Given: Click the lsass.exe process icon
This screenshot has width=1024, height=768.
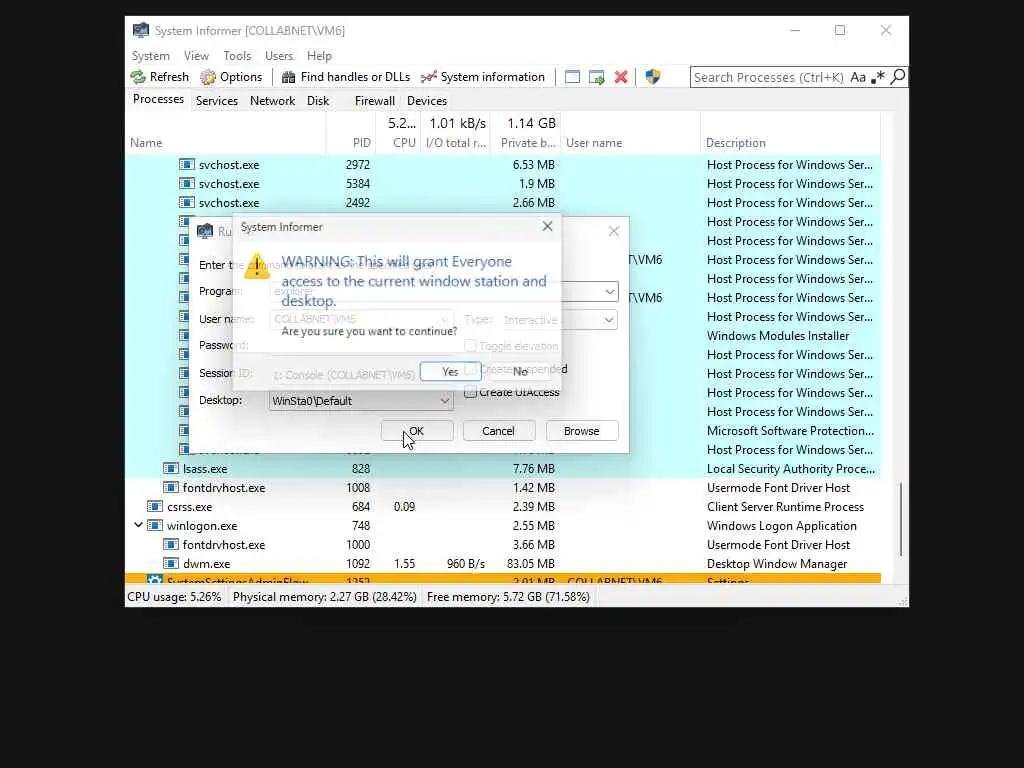Looking at the screenshot, I should pyautogui.click(x=170, y=468).
